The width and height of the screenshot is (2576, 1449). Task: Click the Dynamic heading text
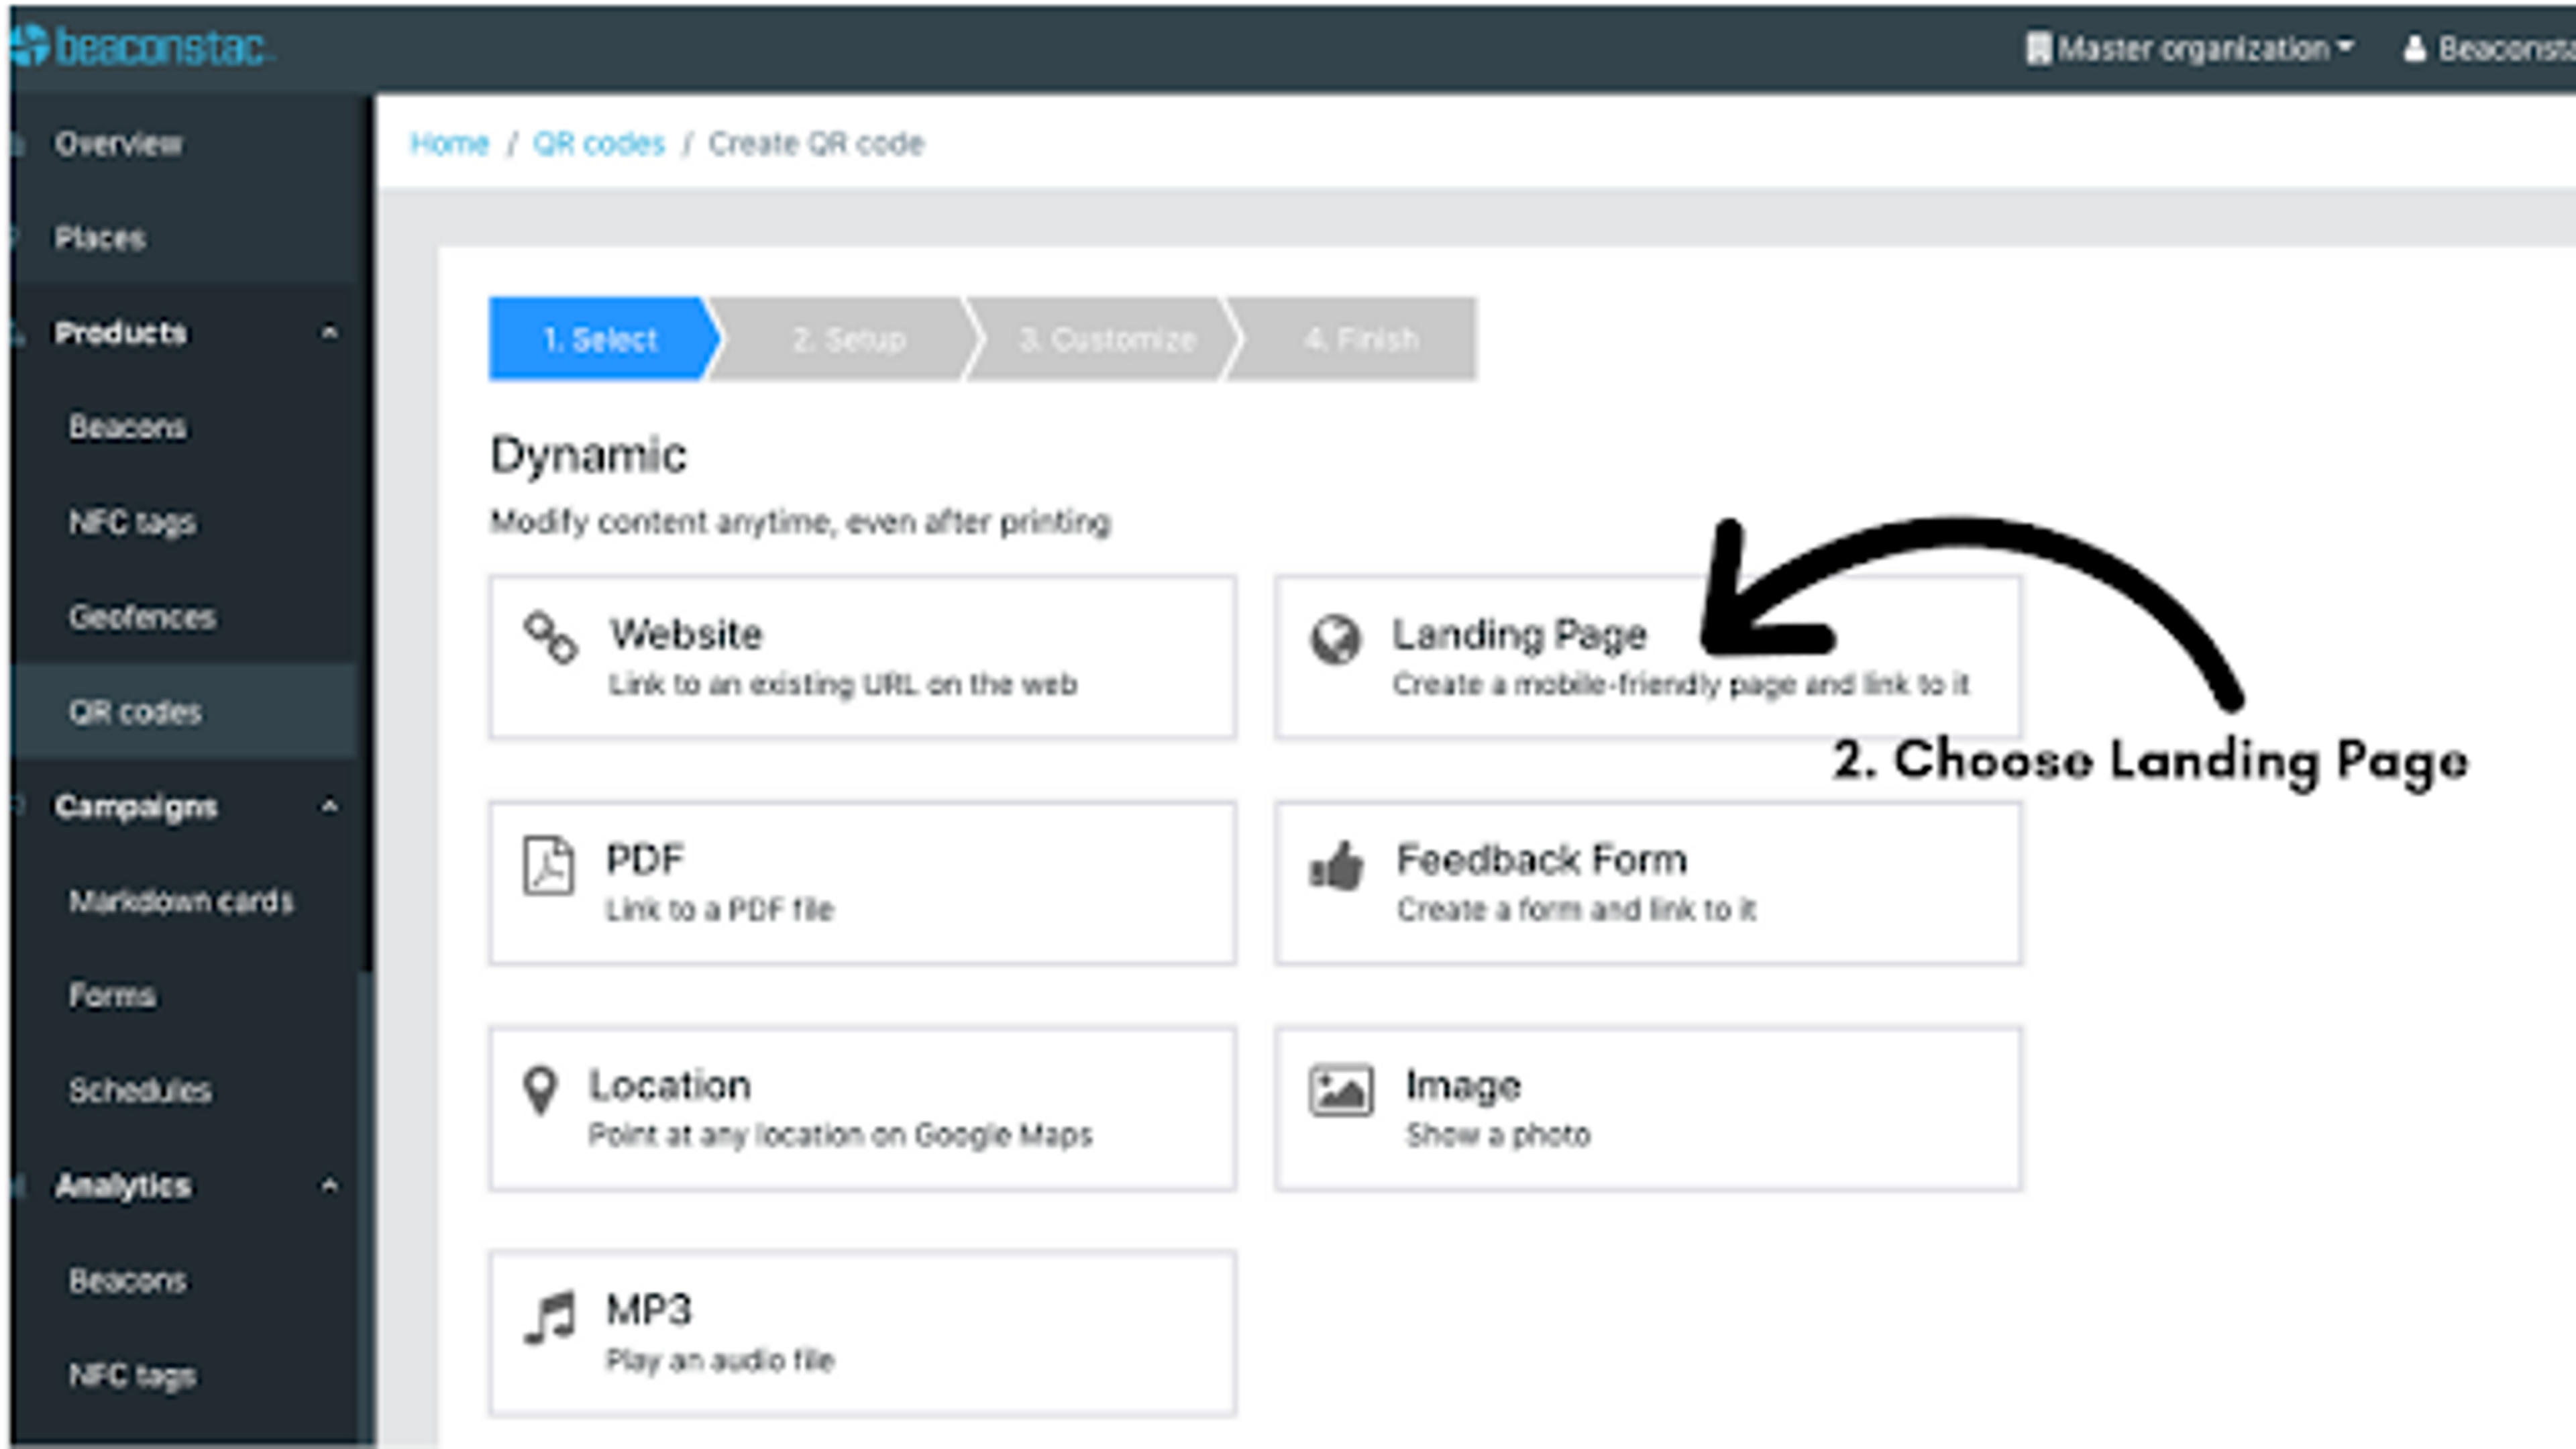(588, 456)
